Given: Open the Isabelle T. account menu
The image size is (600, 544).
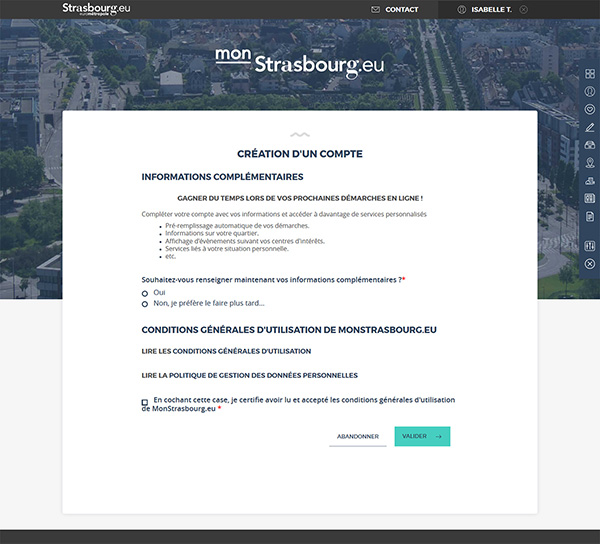Looking at the screenshot, I should click(x=491, y=10).
